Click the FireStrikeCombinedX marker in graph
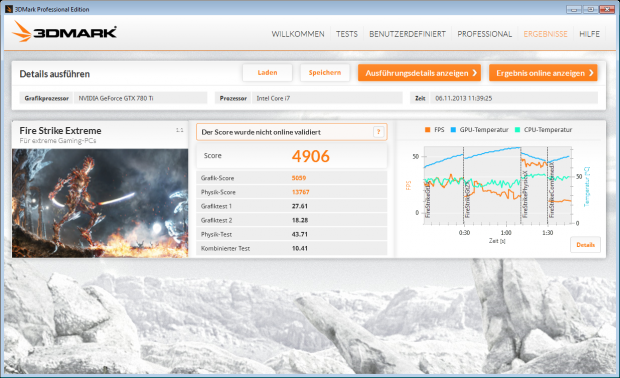The width and height of the screenshot is (620, 378). (x=552, y=191)
